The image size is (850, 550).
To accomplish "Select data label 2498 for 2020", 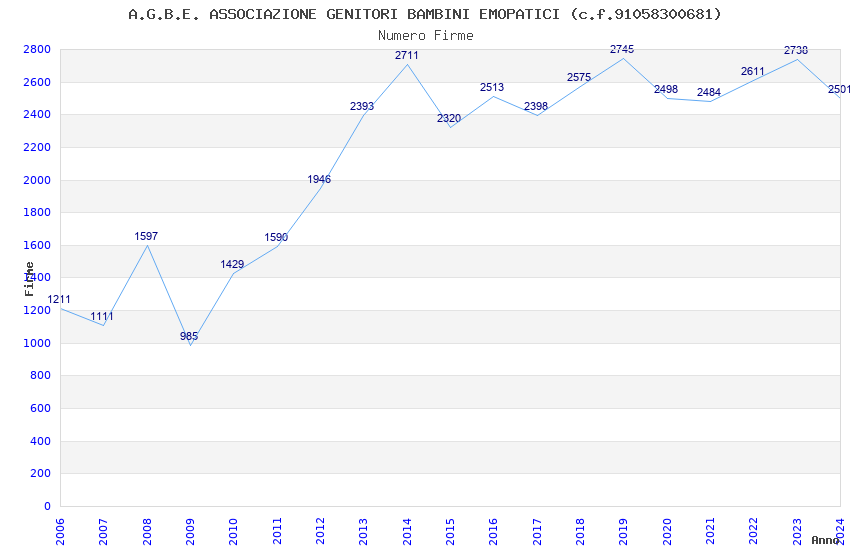I will pos(666,89).
